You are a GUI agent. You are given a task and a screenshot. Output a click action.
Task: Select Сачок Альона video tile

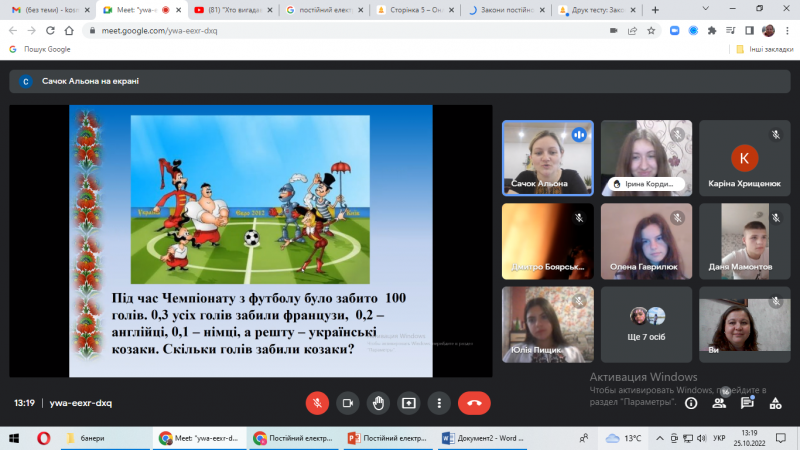[x=547, y=158]
